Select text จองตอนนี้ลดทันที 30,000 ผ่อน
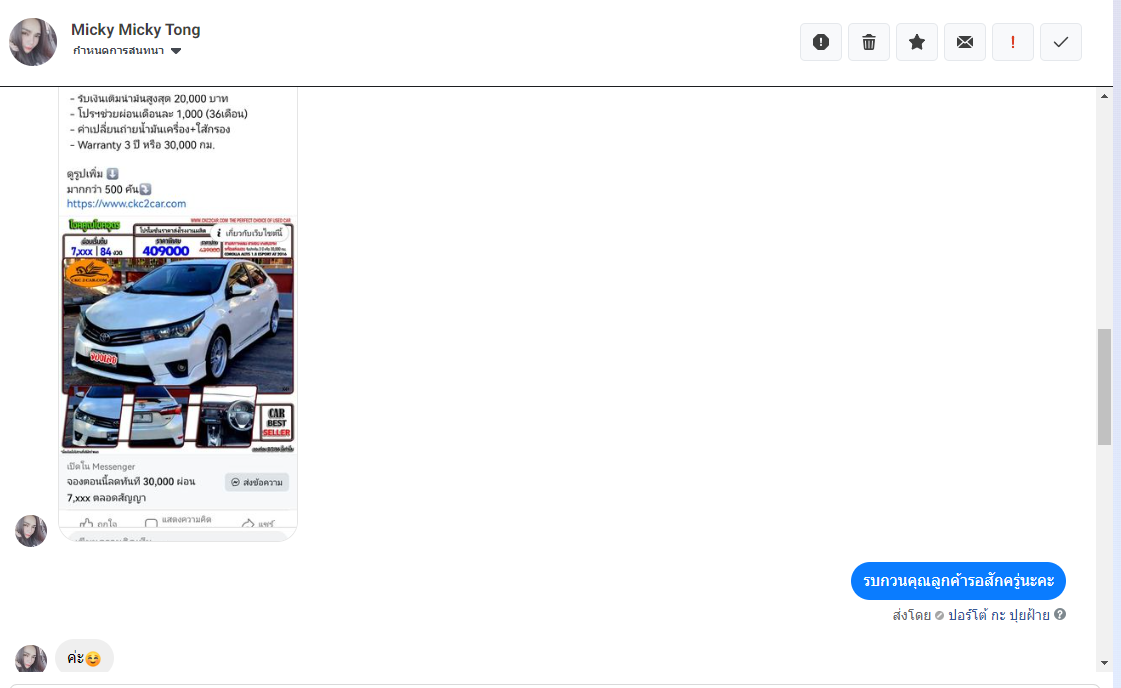Screen dimensions: 1121x688 (131, 481)
